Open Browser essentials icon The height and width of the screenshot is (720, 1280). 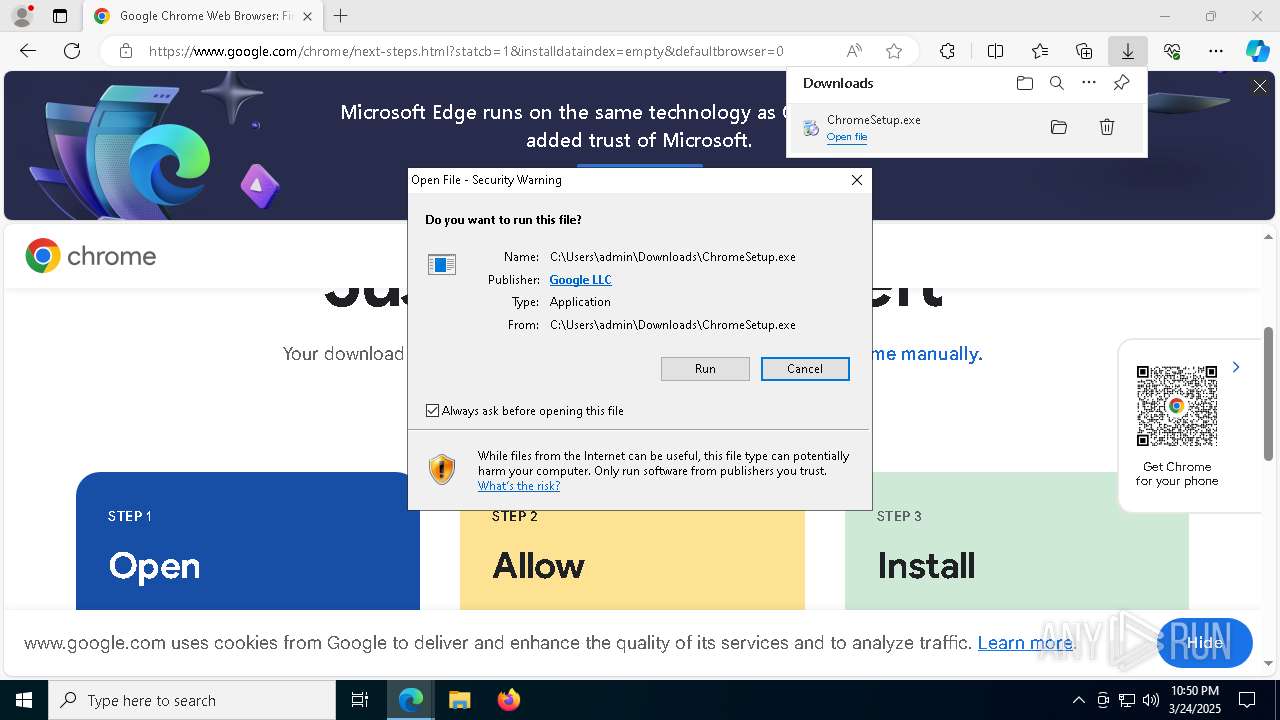[1172, 51]
